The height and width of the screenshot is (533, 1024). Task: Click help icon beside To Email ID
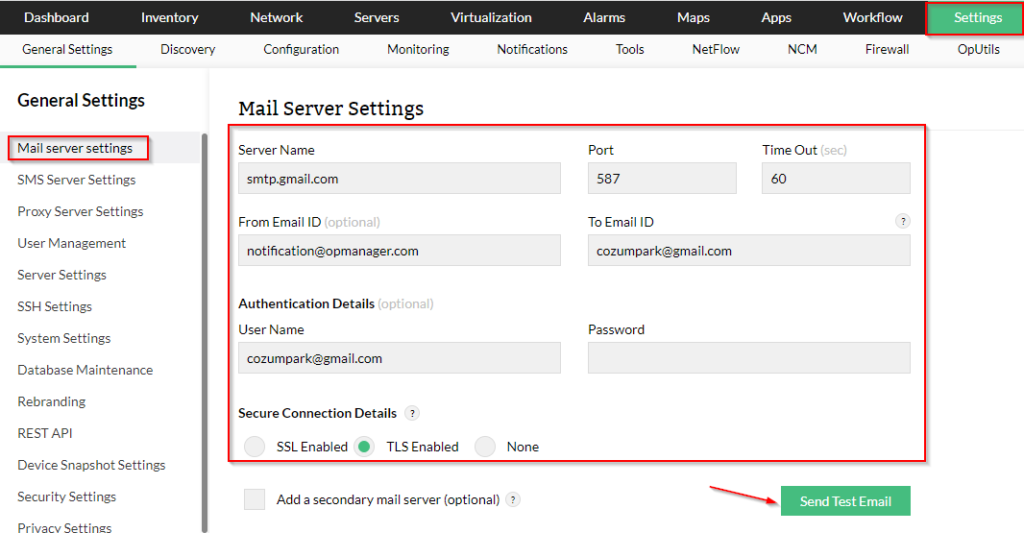point(903,221)
